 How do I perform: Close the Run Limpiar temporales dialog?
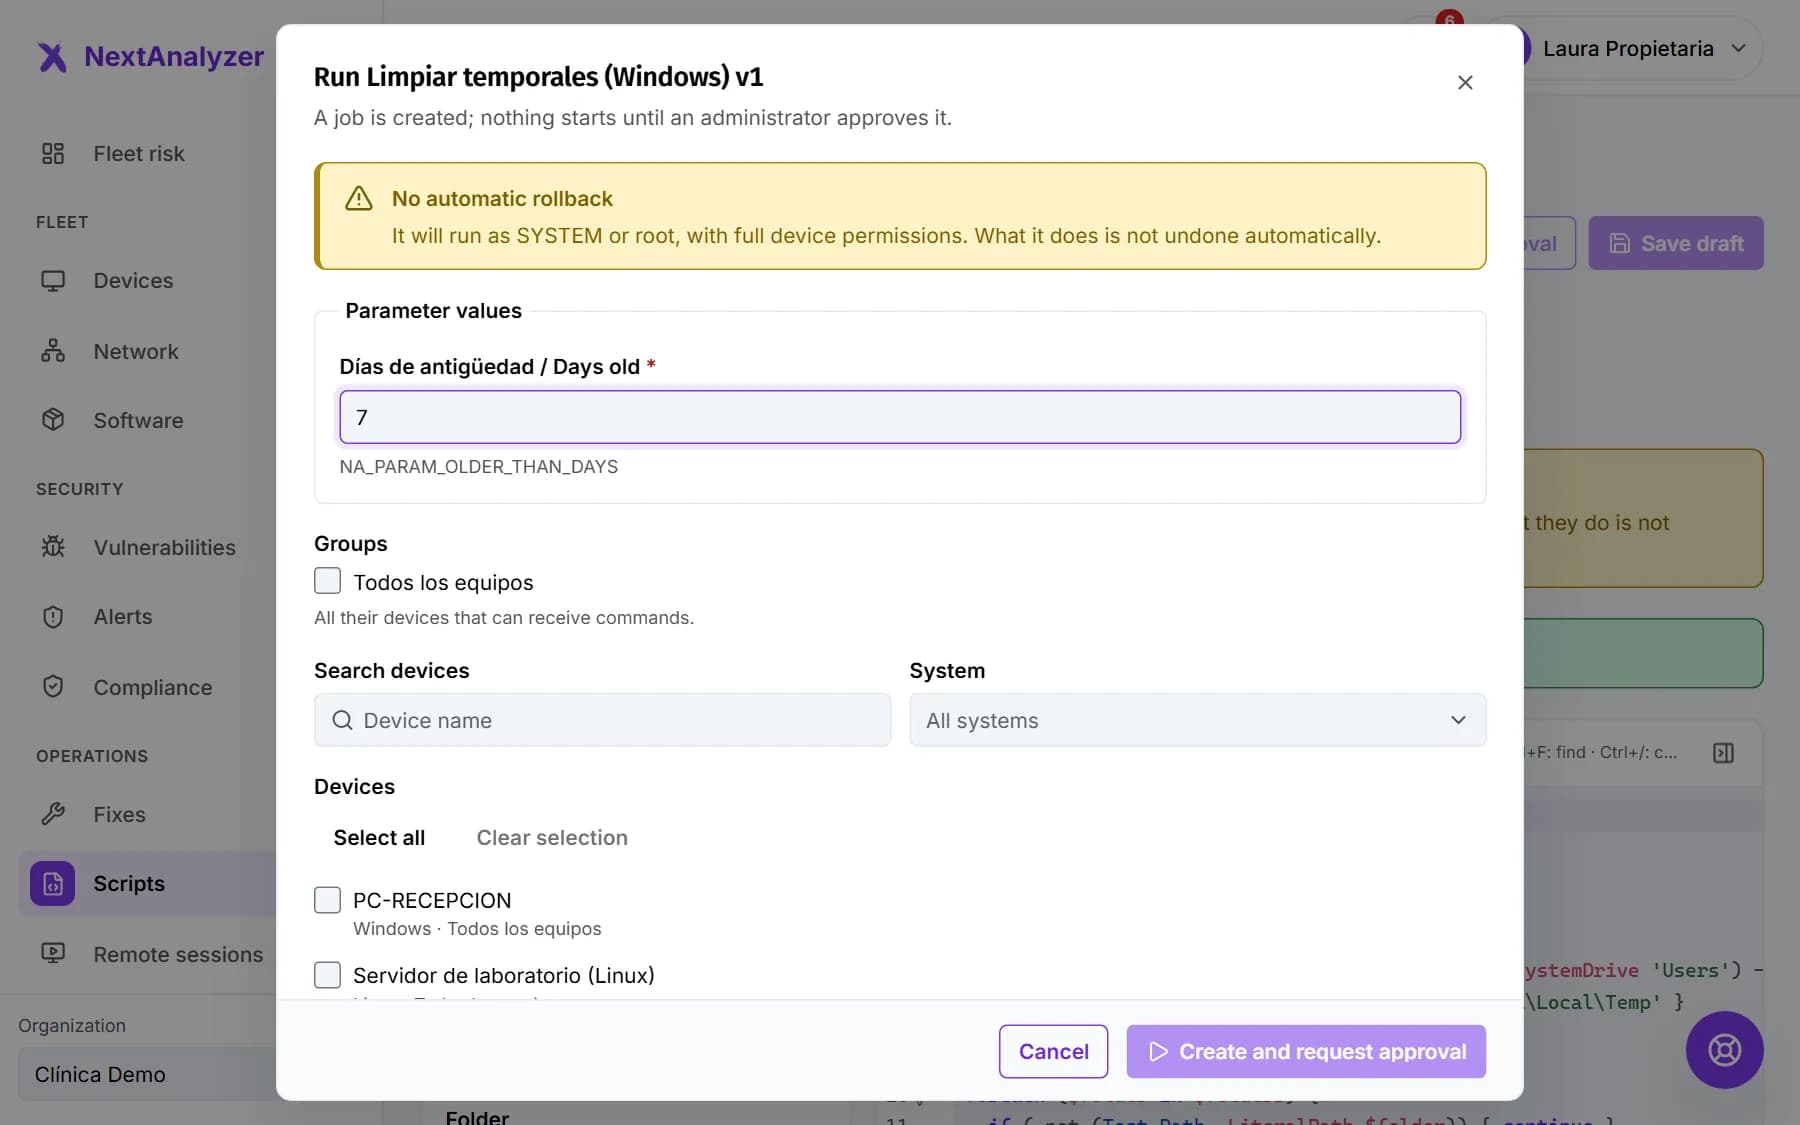(x=1465, y=83)
